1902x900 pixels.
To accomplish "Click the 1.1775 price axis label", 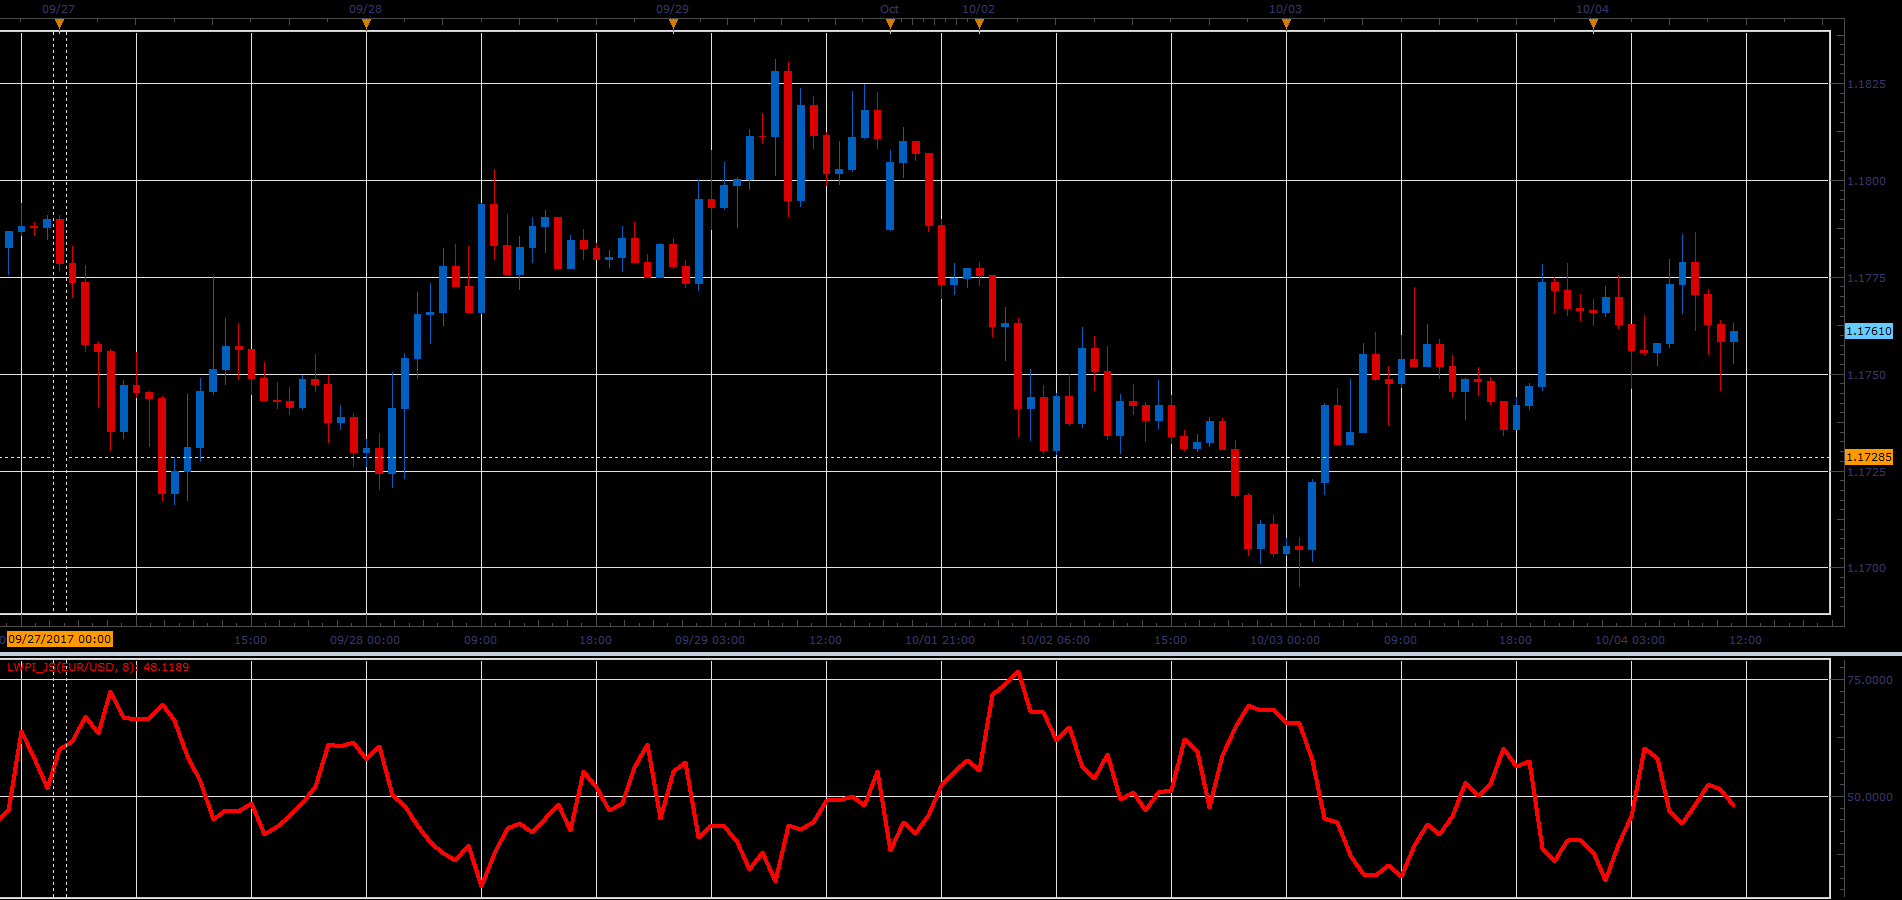I will tap(1866, 278).
